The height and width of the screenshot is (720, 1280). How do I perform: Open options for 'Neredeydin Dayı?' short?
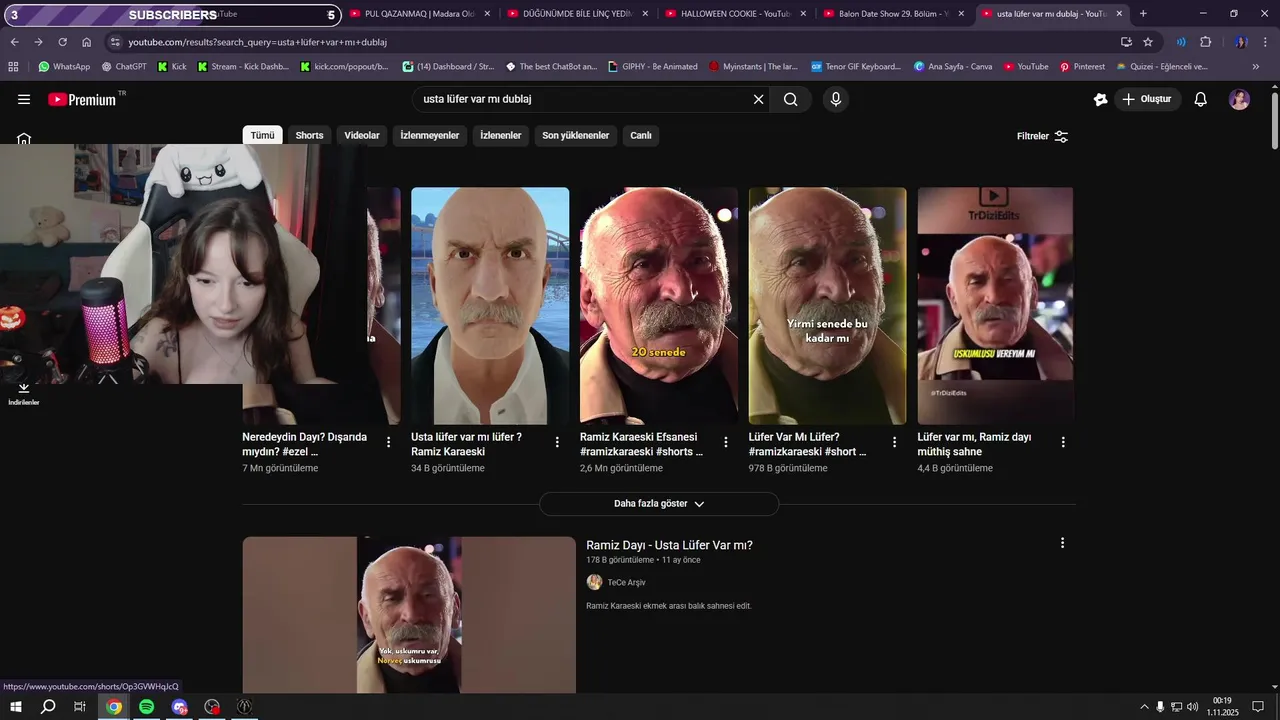pos(389,442)
